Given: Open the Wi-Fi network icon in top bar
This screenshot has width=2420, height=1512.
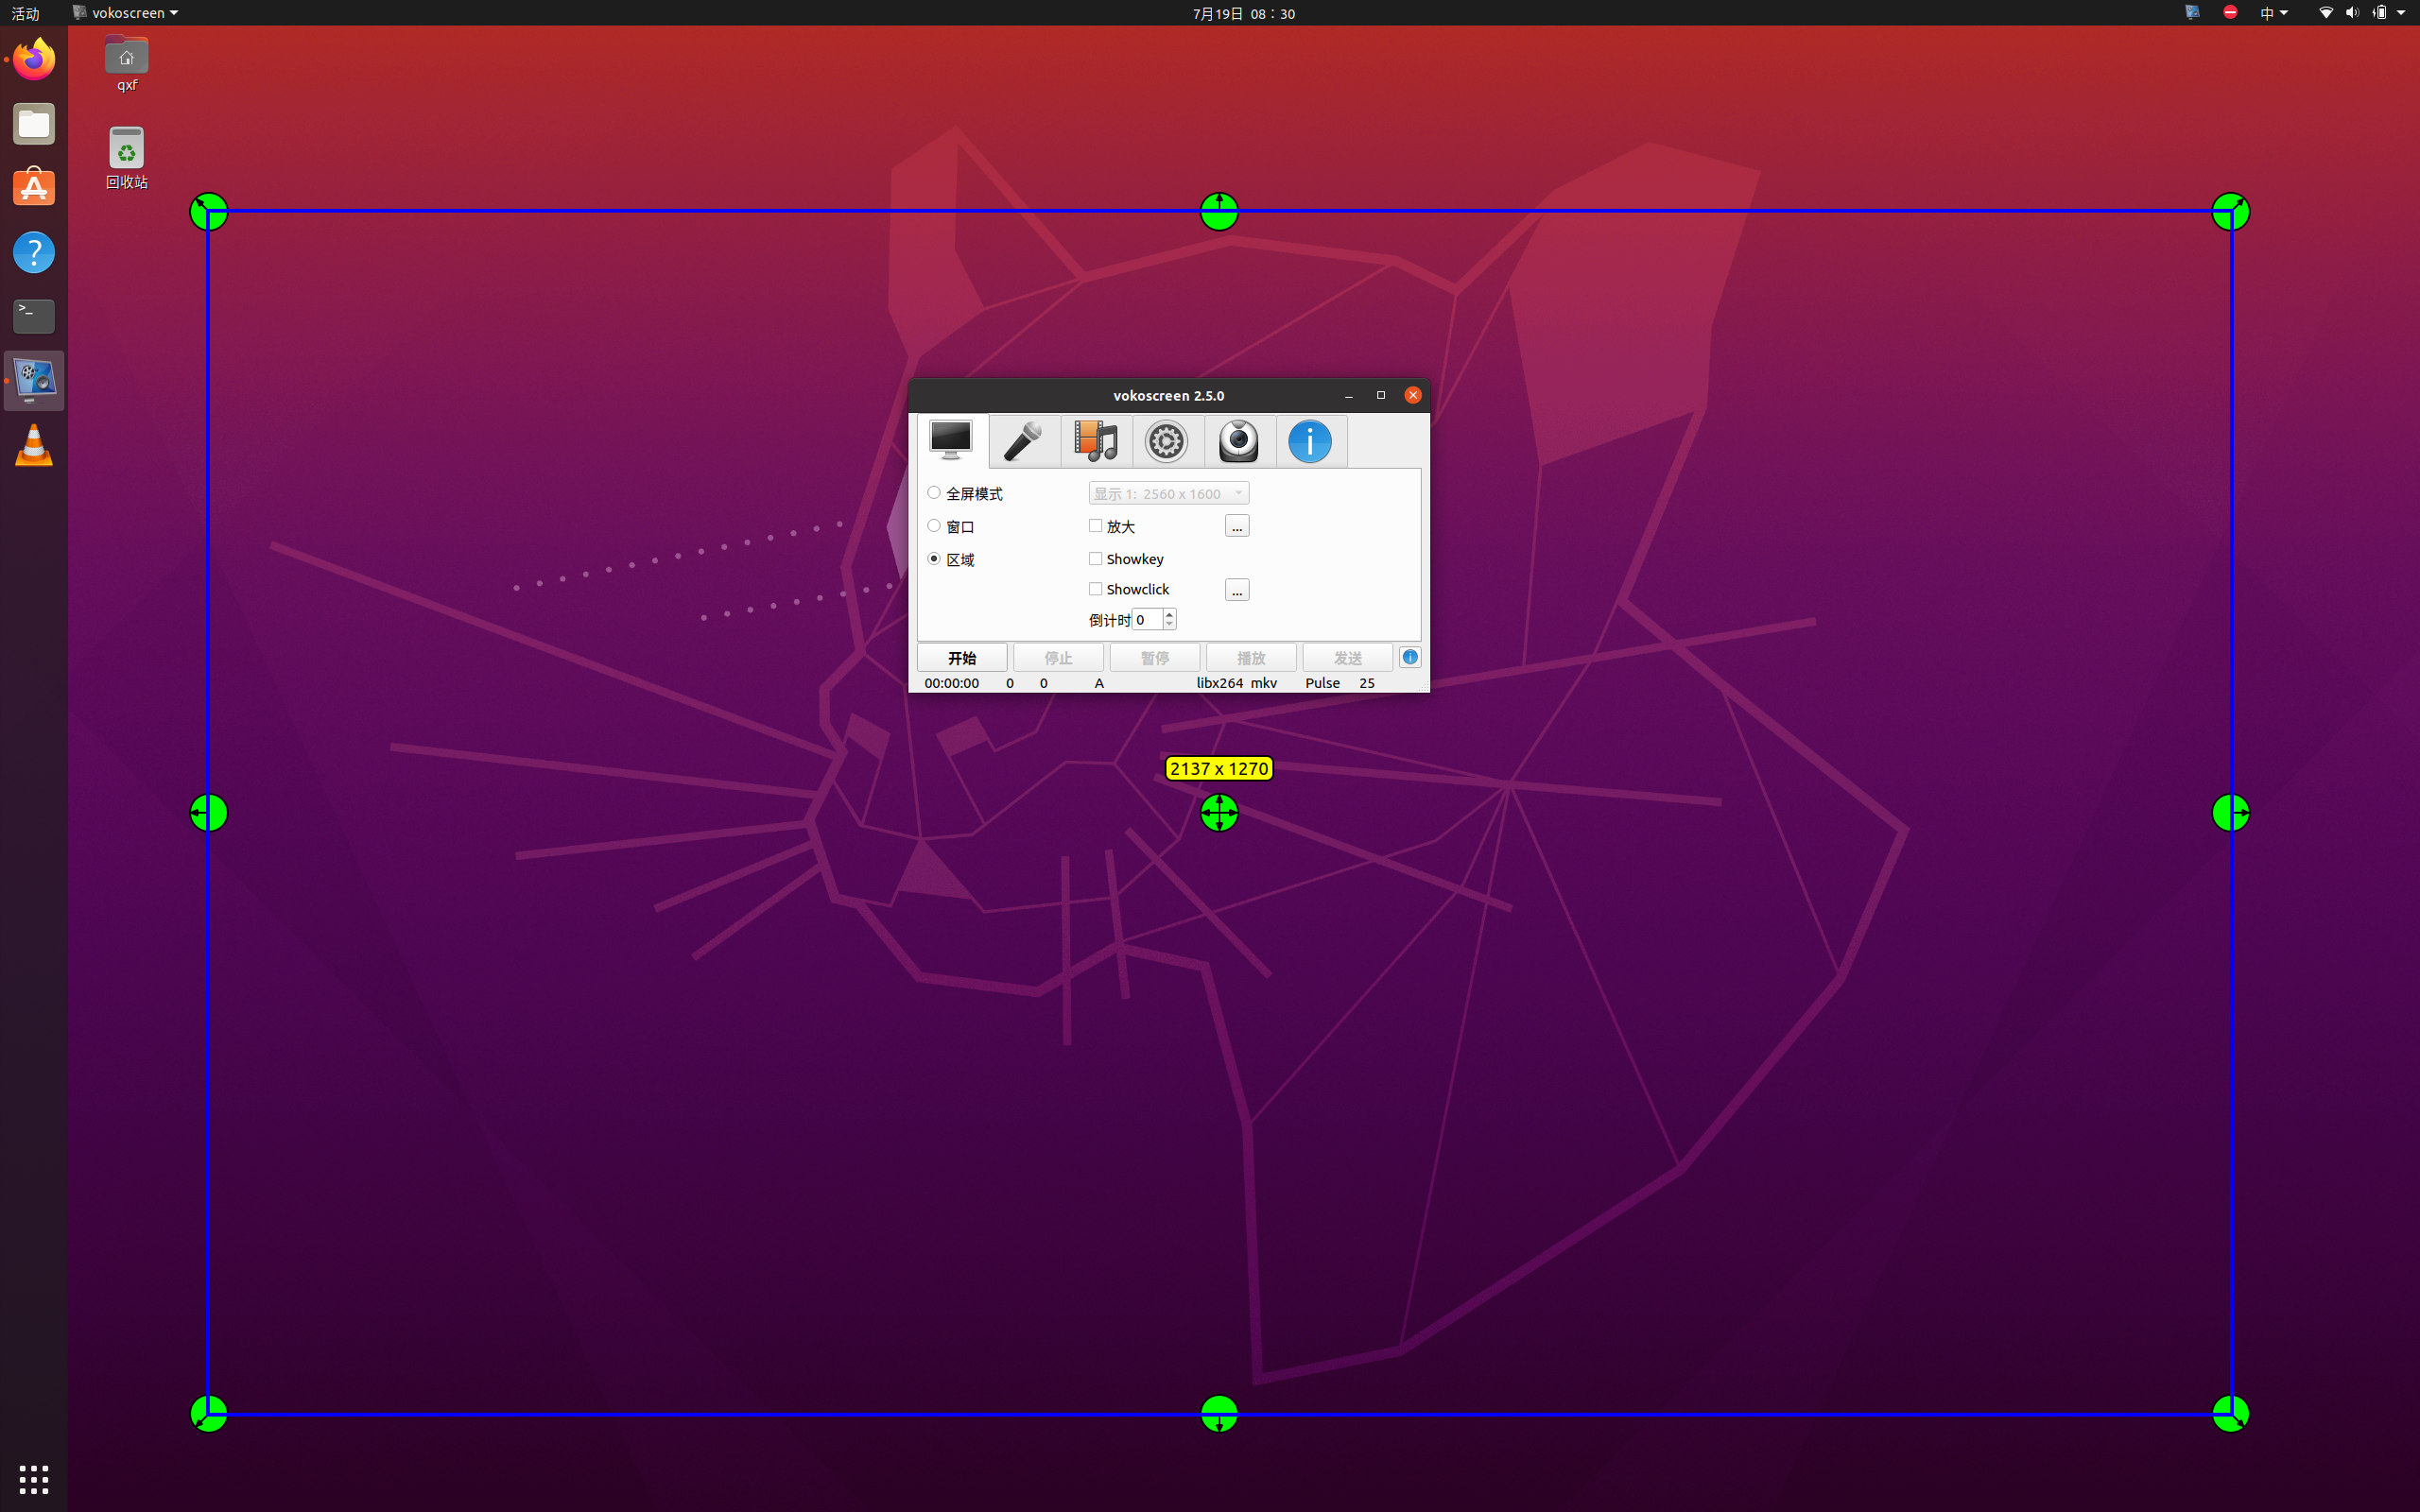Looking at the screenshot, I should 2326,13.
